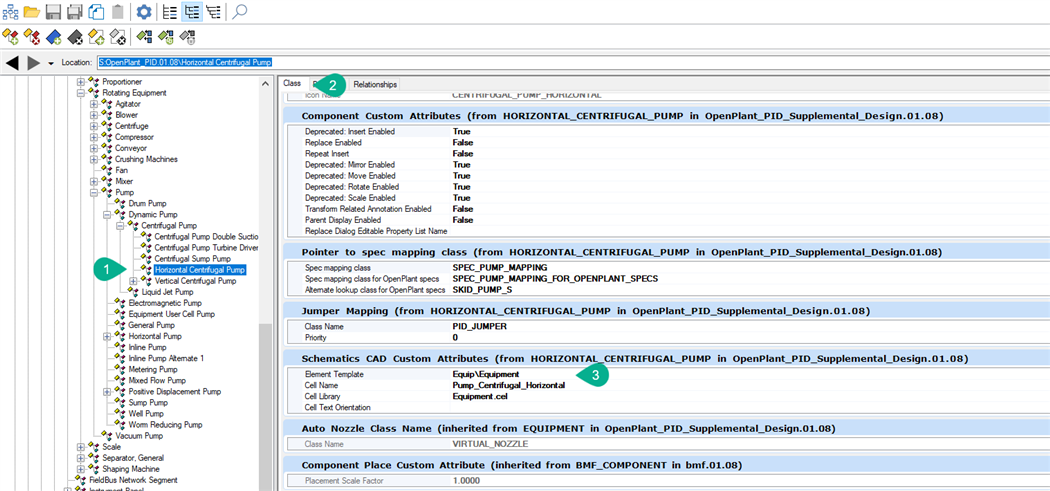Screen dimensions: 1050x491
Task: Open the navigation history dropdown arrow
Action: pos(52,64)
